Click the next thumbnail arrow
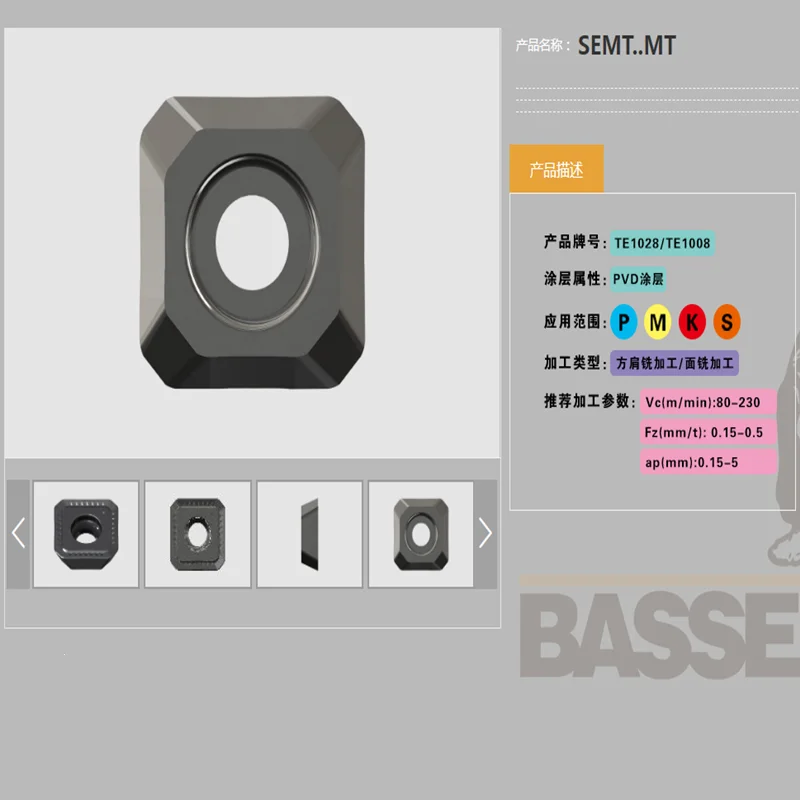800x800 pixels. (x=485, y=534)
